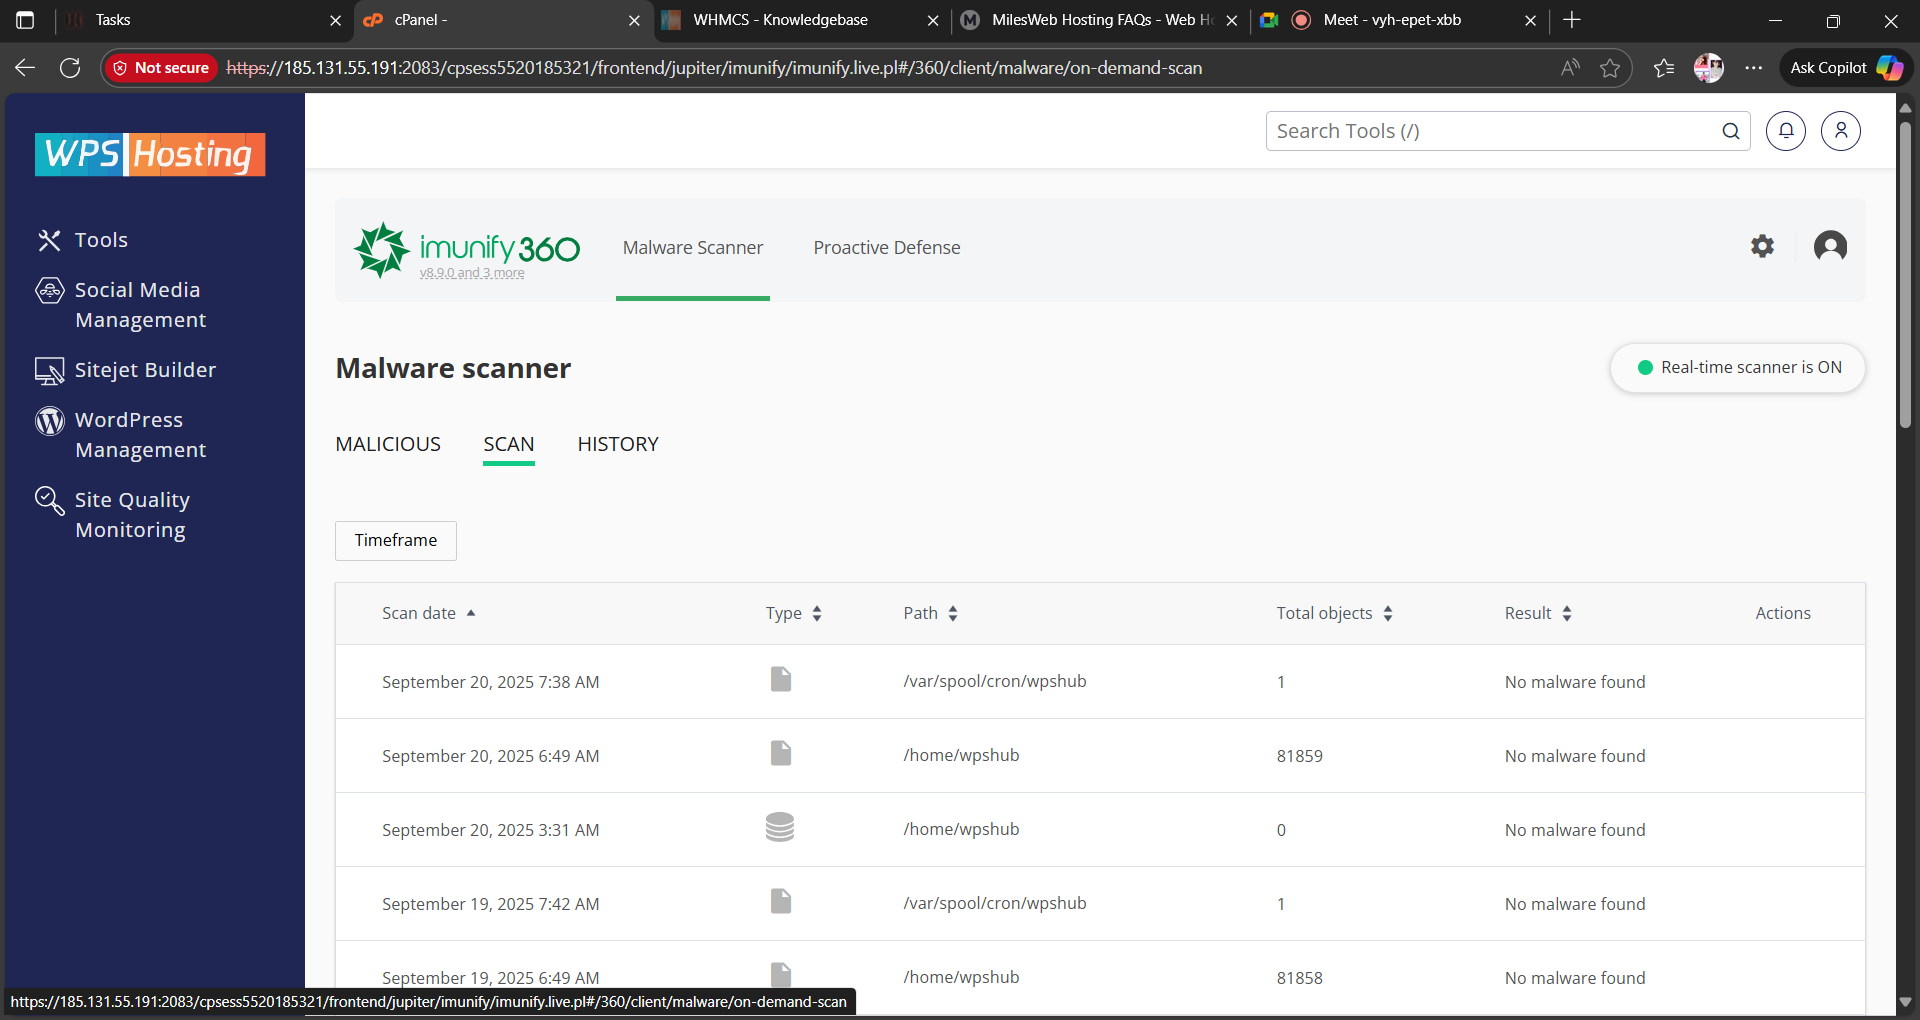Image resolution: width=1920 pixels, height=1020 pixels.
Task: Click the Imunify360 user profile icon
Action: click(x=1830, y=246)
